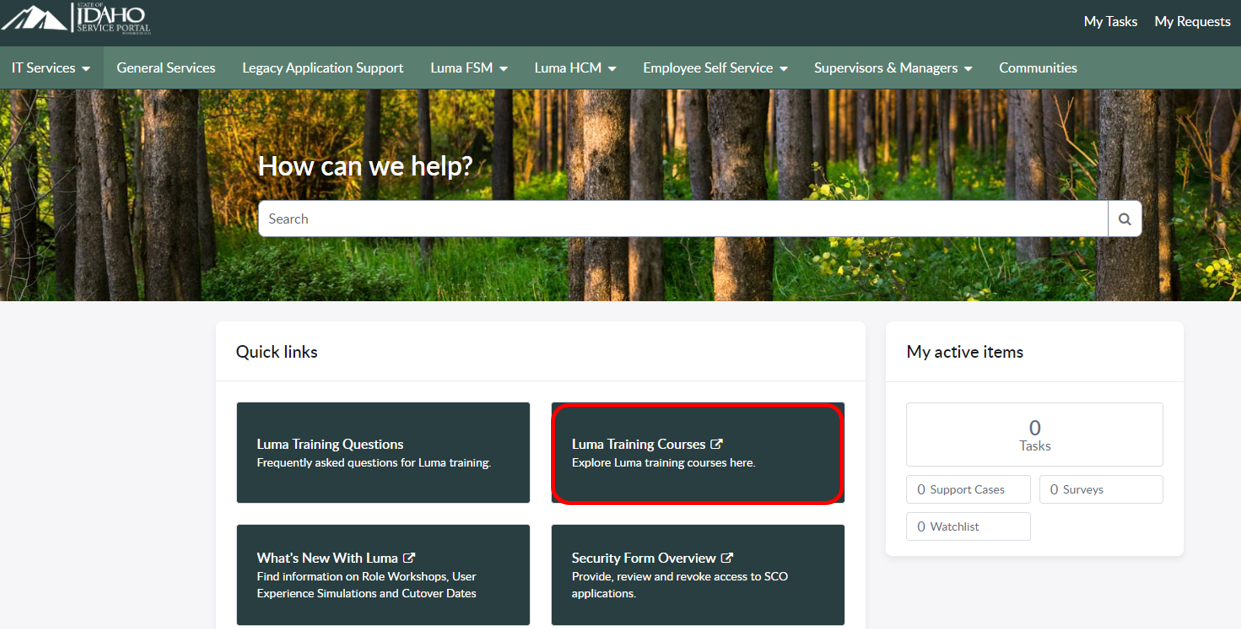
Task: Expand the IT Services dropdown menu
Action: pyautogui.click(x=51, y=68)
